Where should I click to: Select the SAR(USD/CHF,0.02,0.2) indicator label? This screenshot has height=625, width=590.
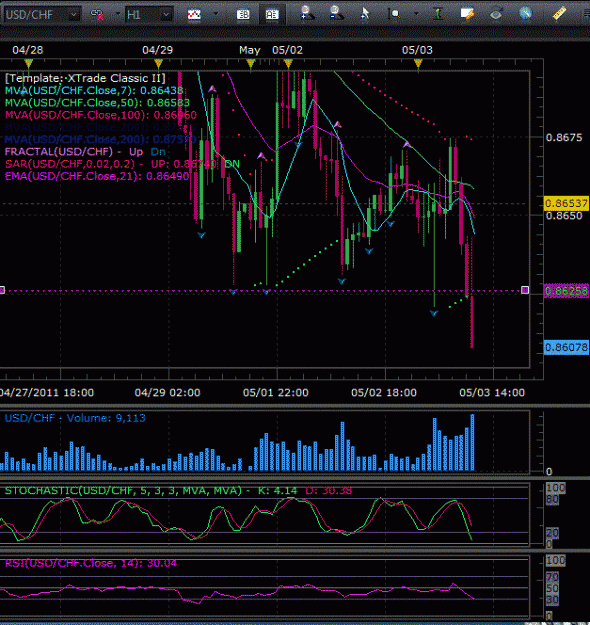tap(122, 164)
